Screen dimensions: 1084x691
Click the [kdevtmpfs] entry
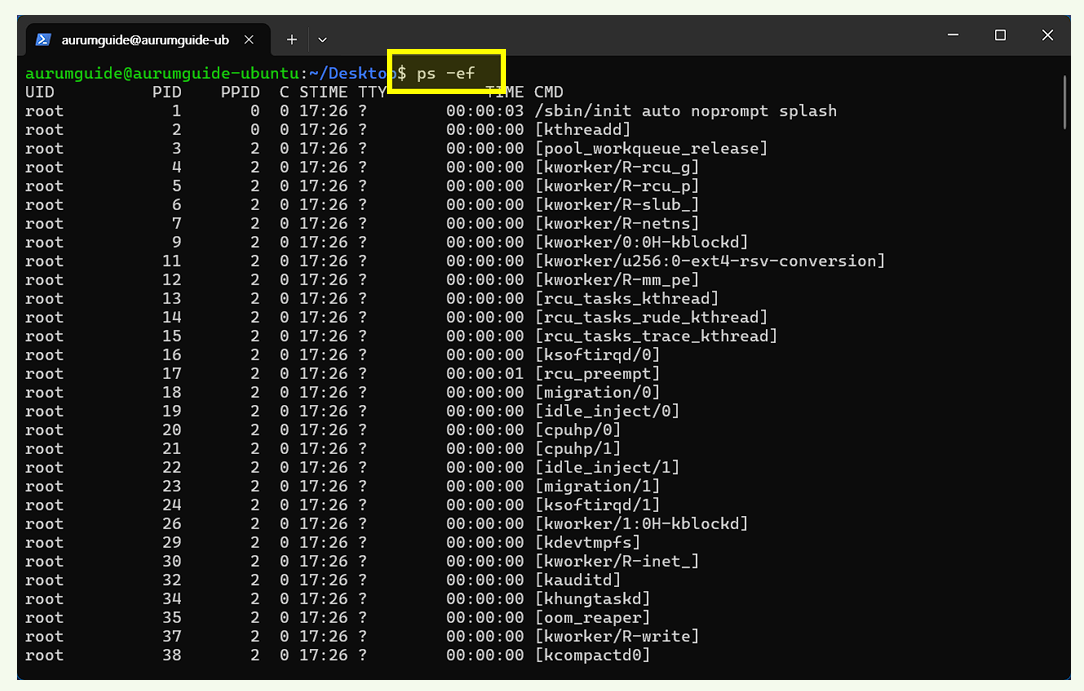588,542
